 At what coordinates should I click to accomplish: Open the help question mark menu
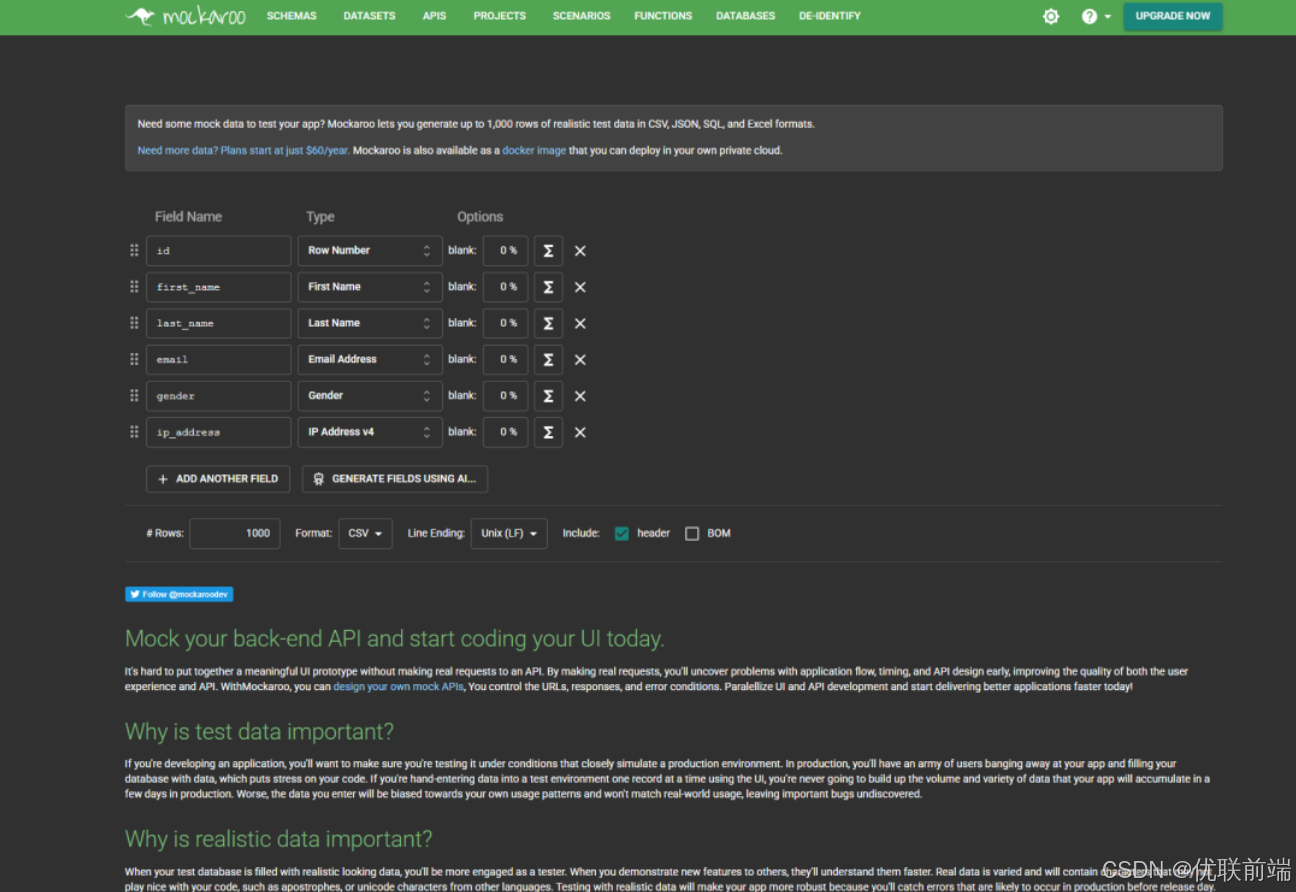click(x=1096, y=16)
